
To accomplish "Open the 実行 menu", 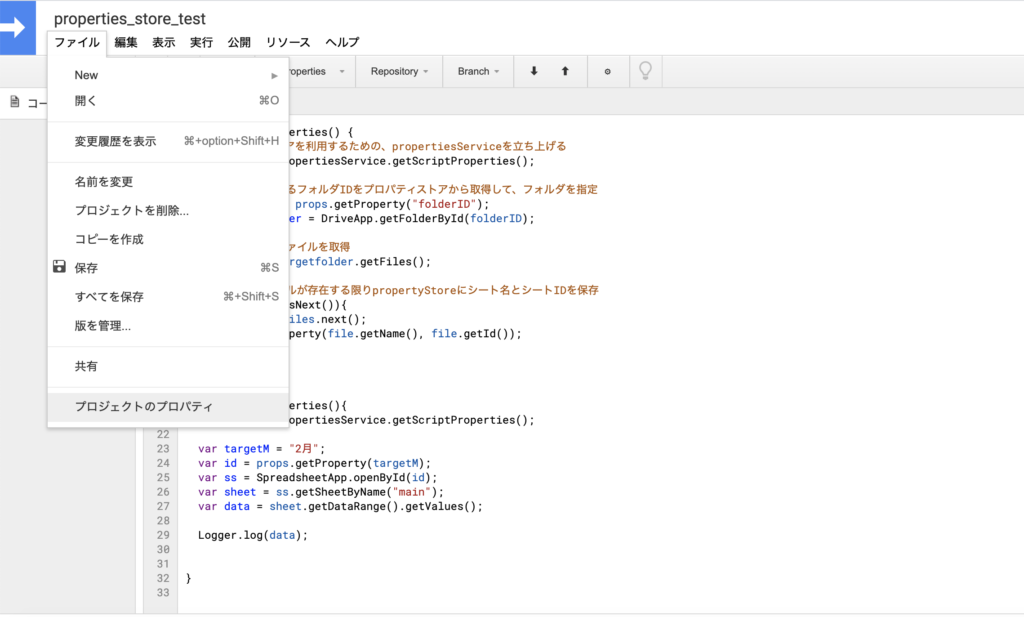I will (x=201, y=42).
